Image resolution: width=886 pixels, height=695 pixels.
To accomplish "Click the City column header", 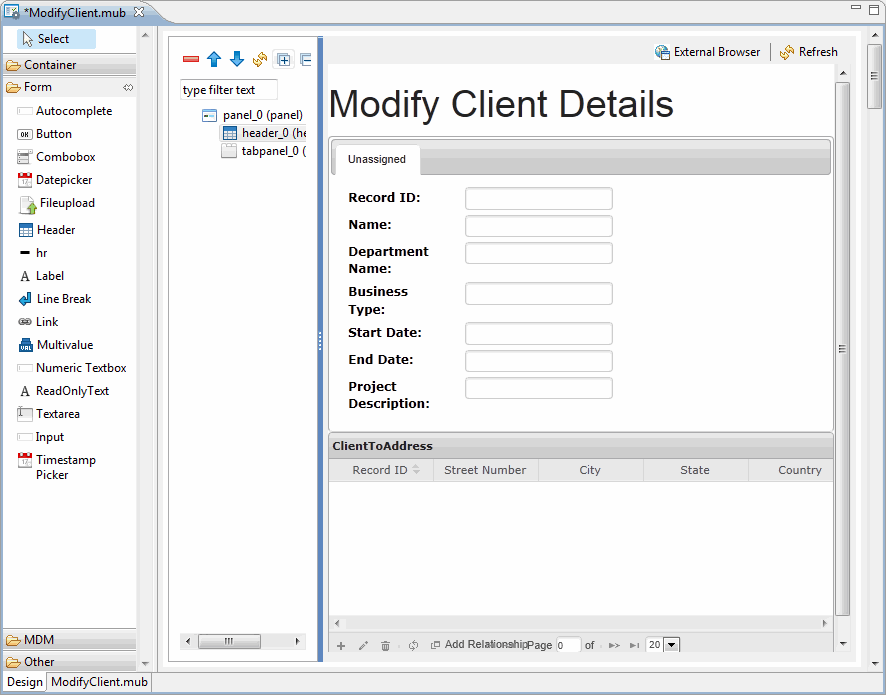I will coord(590,470).
